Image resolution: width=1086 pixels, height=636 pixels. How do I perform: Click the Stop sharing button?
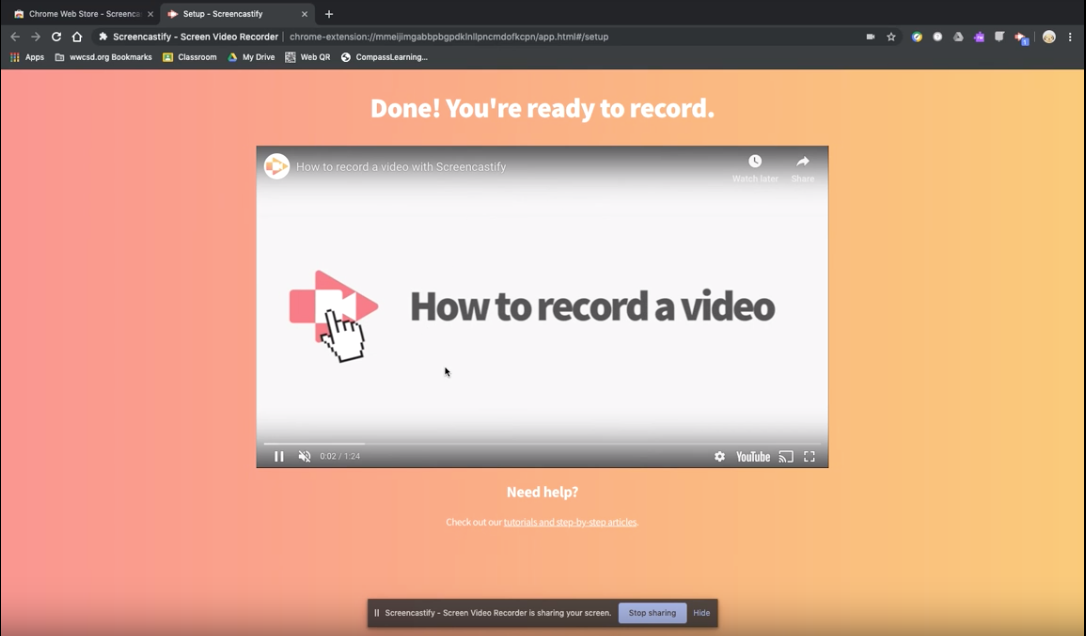tap(651, 613)
